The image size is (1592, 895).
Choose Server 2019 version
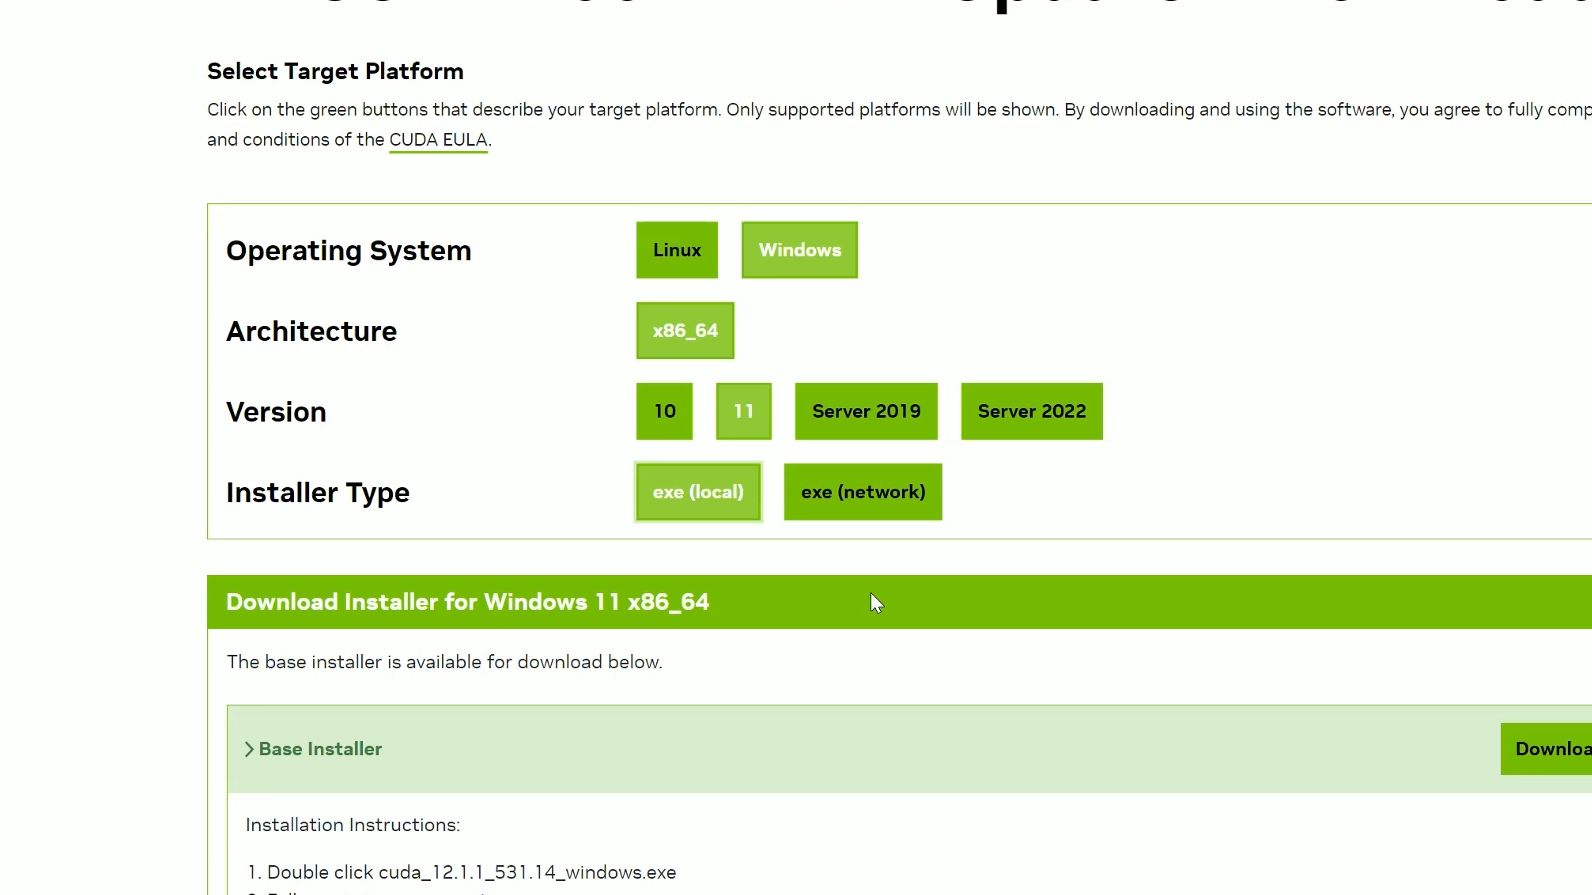click(x=866, y=411)
